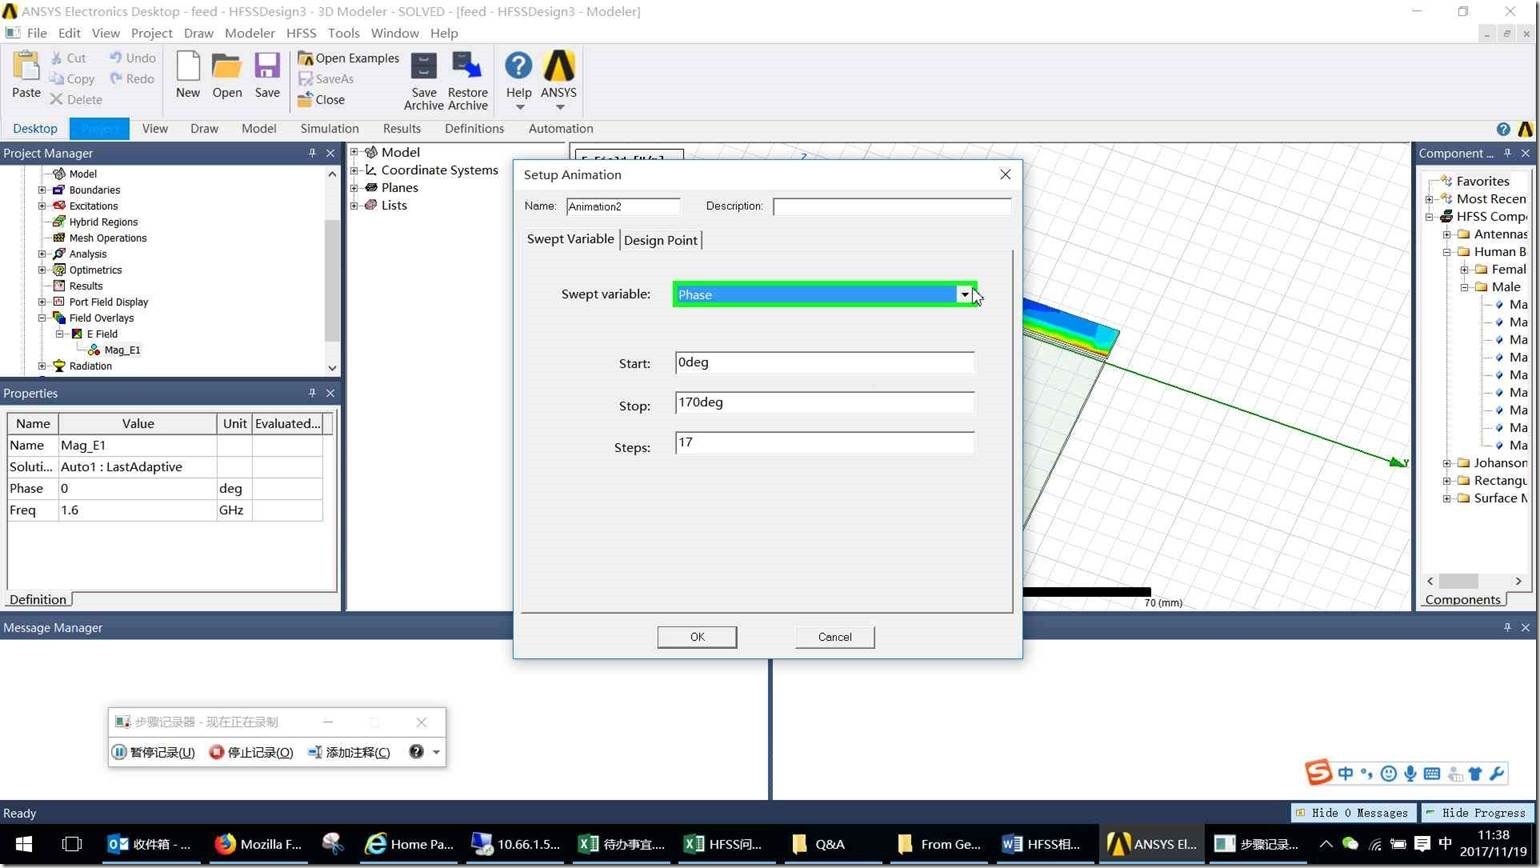Click the Open Examples icon
Screen dimensions: 1540x868
coord(305,58)
